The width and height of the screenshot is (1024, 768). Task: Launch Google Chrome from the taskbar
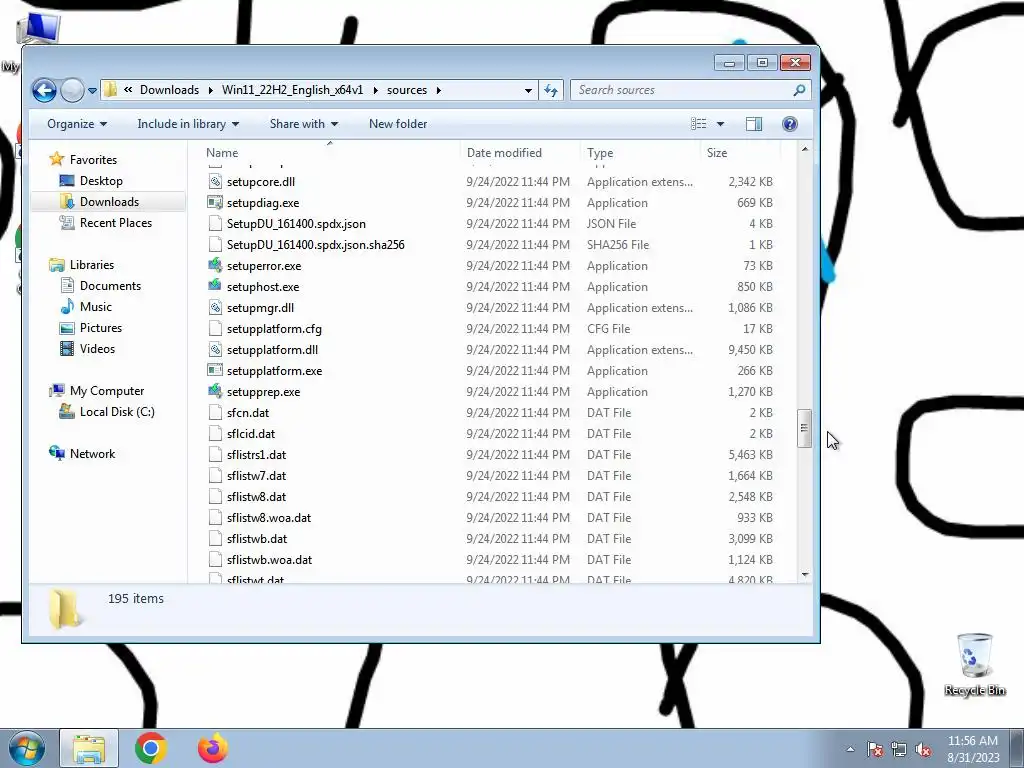pyautogui.click(x=151, y=748)
